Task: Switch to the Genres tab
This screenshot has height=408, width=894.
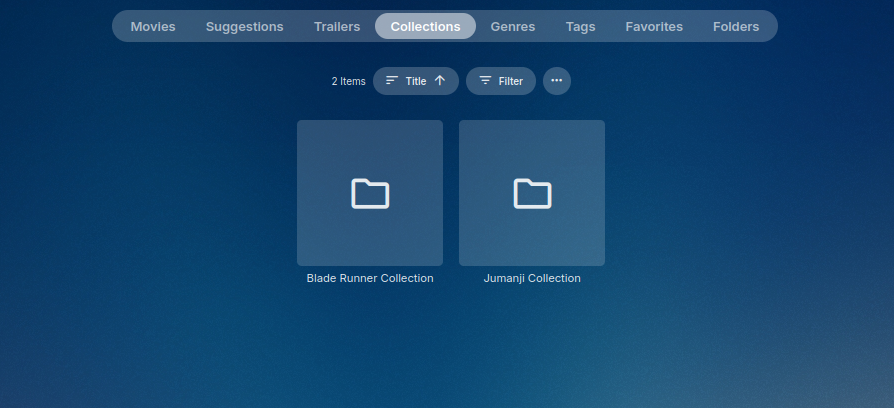Action: 512,27
